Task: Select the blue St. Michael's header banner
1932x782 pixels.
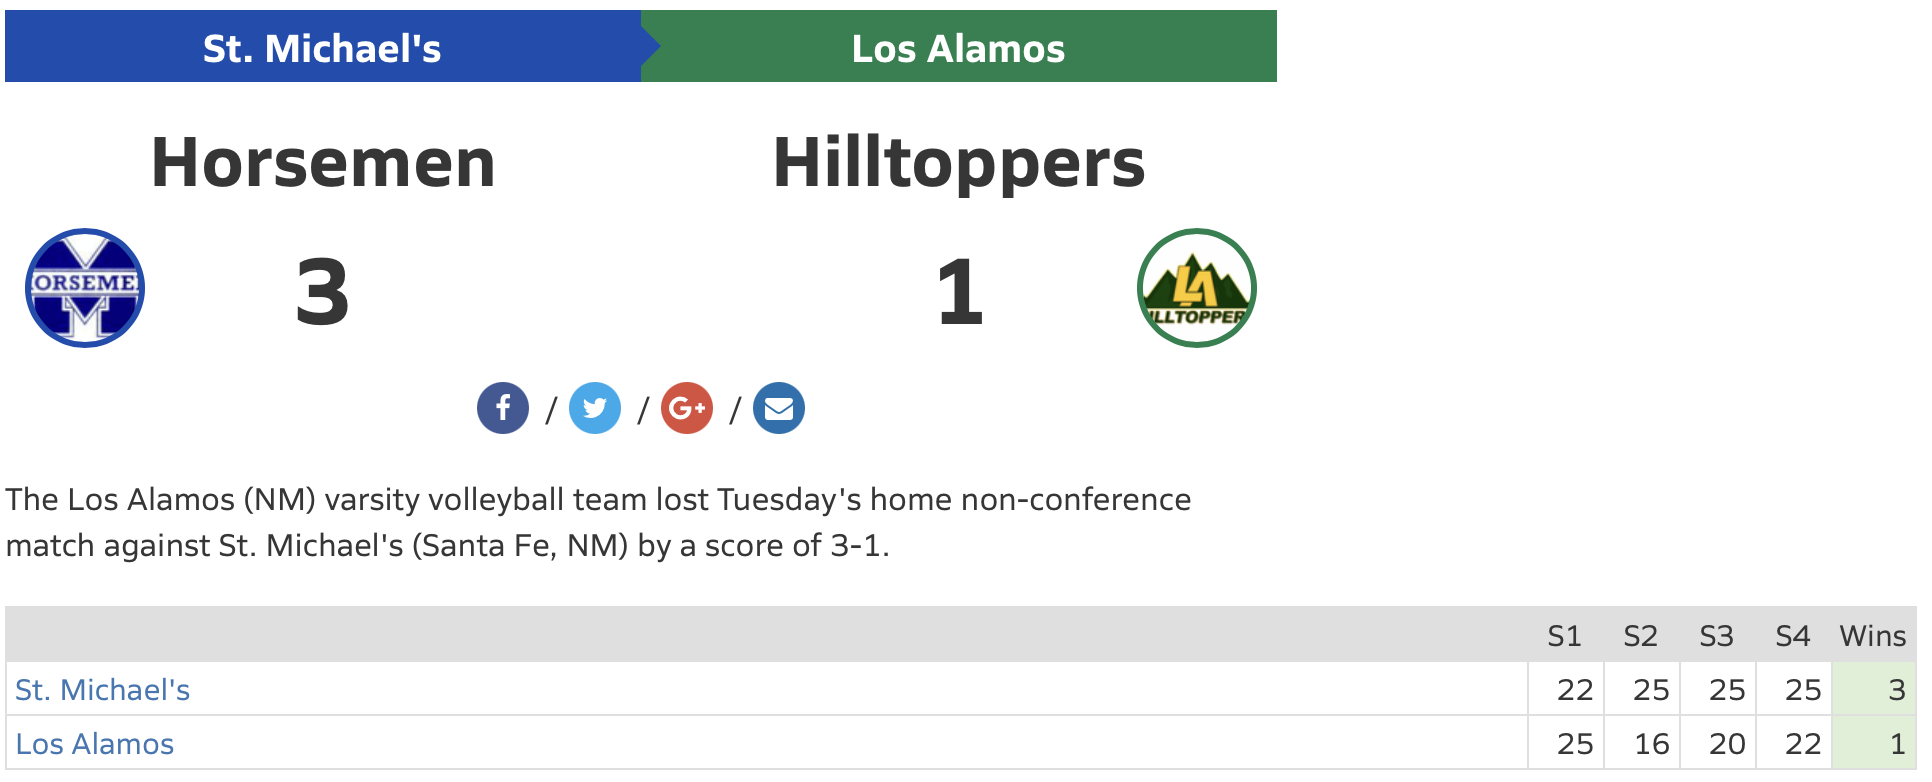Action: (x=322, y=48)
